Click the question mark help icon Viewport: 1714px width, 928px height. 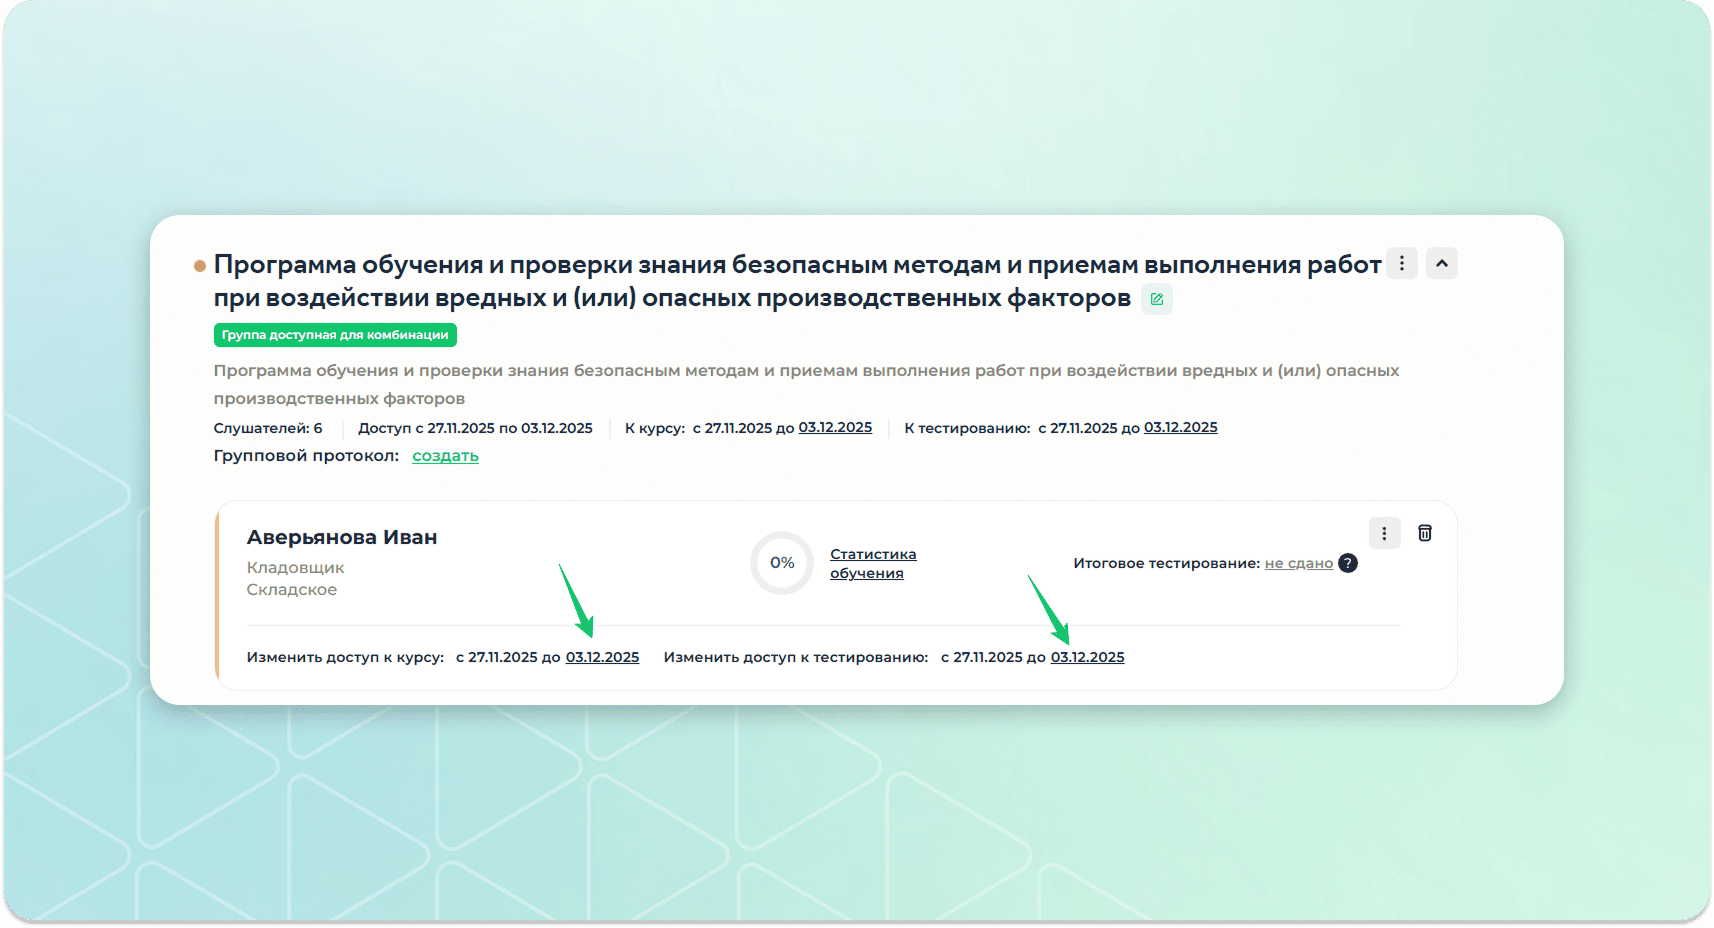pyautogui.click(x=1348, y=563)
